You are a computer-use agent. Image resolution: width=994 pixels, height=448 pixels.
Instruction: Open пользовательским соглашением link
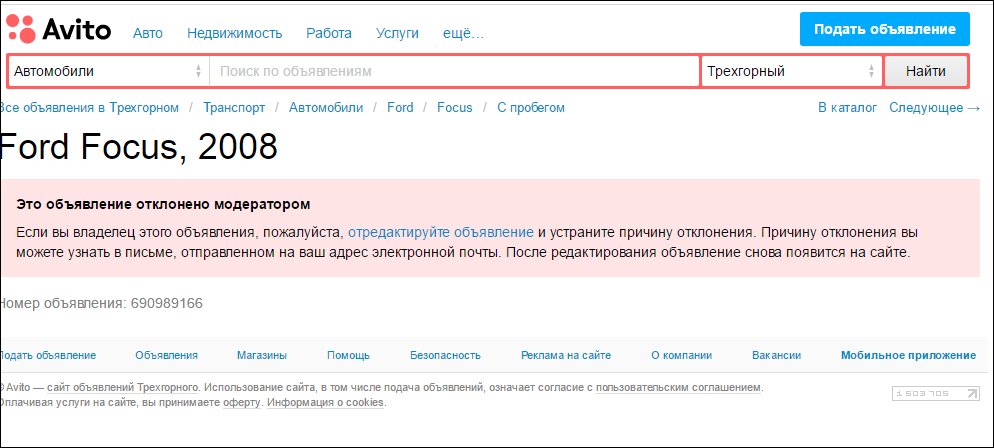coord(678,387)
